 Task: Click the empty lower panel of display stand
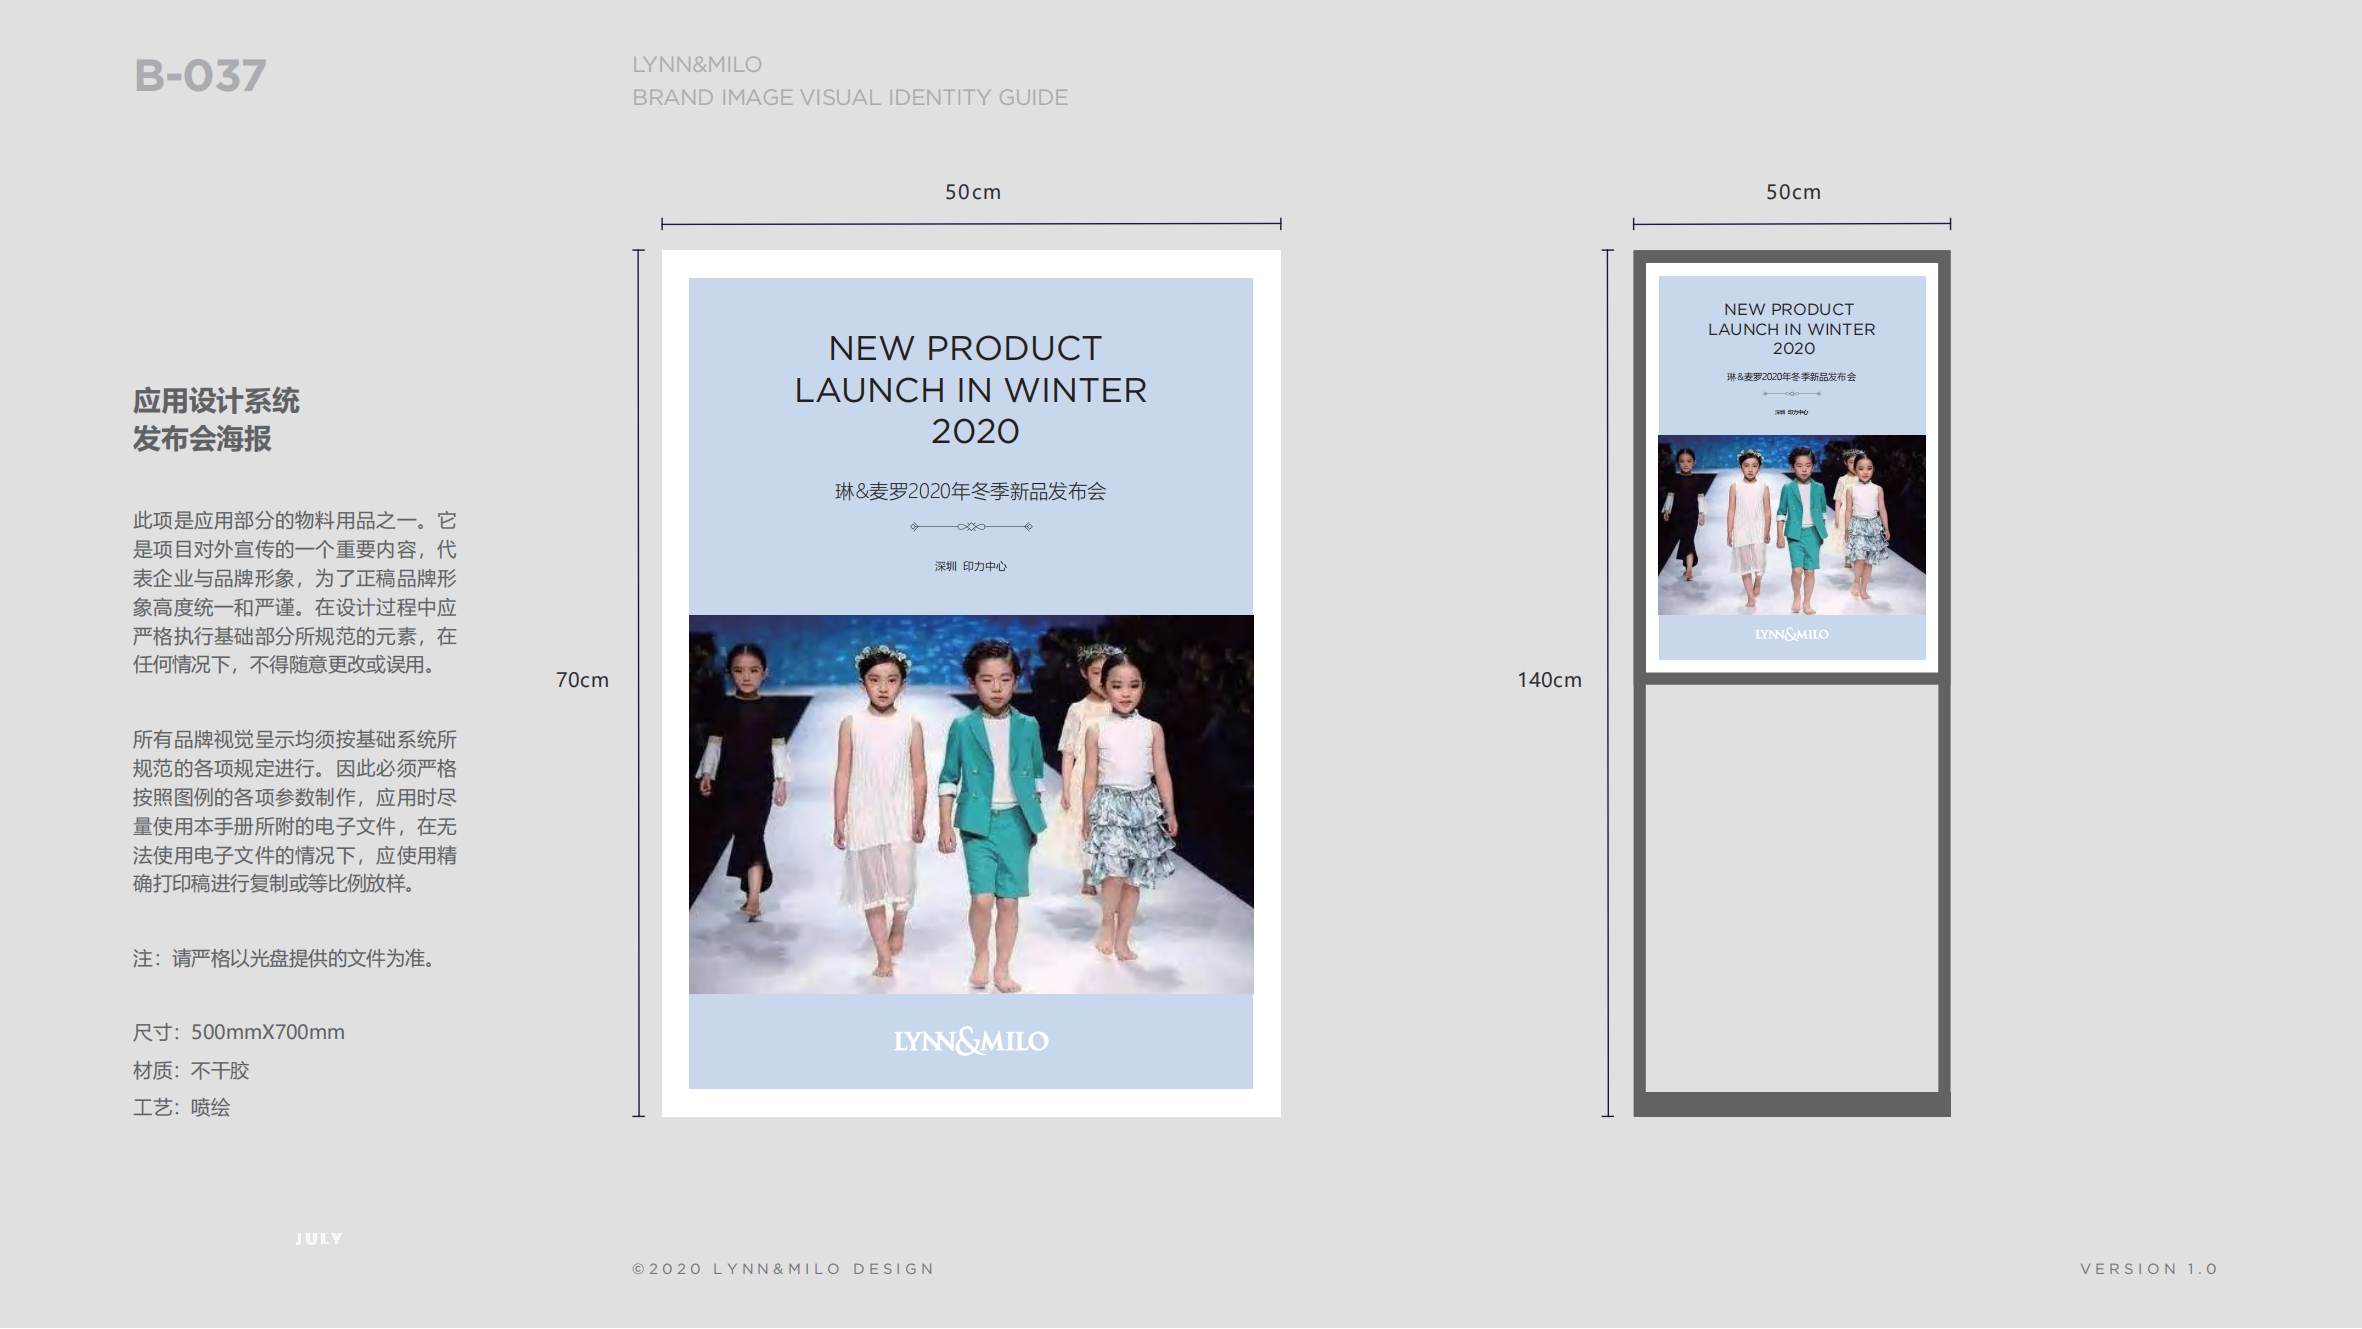pos(1792,888)
